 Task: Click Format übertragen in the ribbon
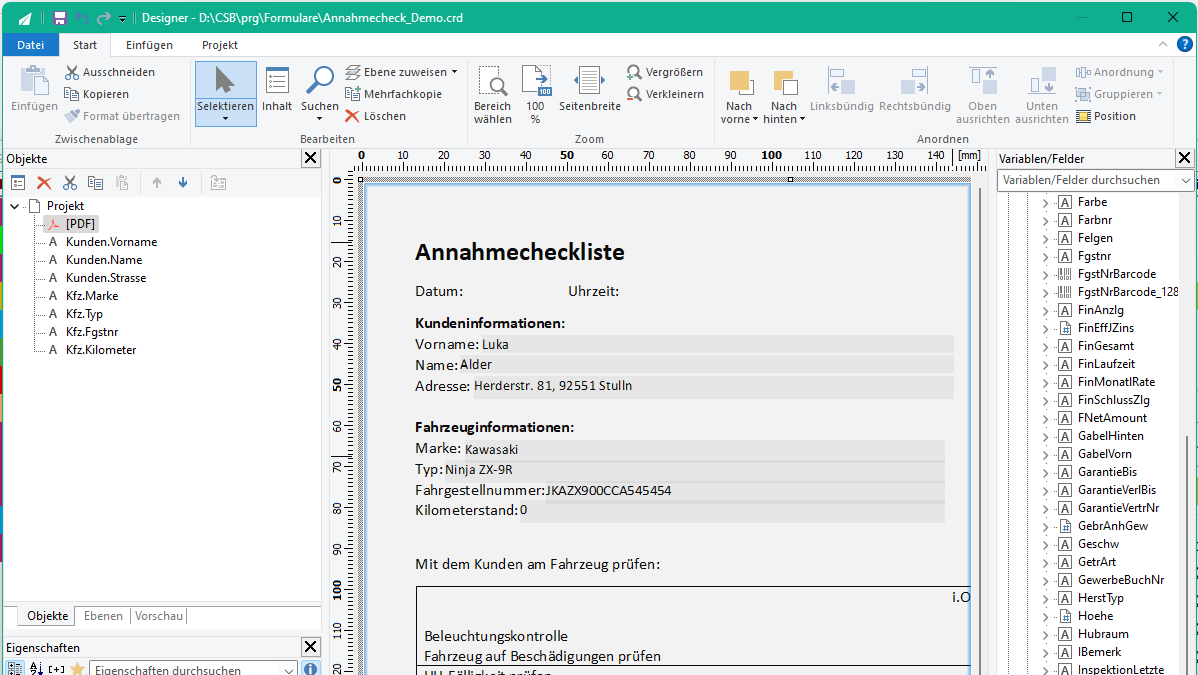pyautogui.click(x=122, y=116)
